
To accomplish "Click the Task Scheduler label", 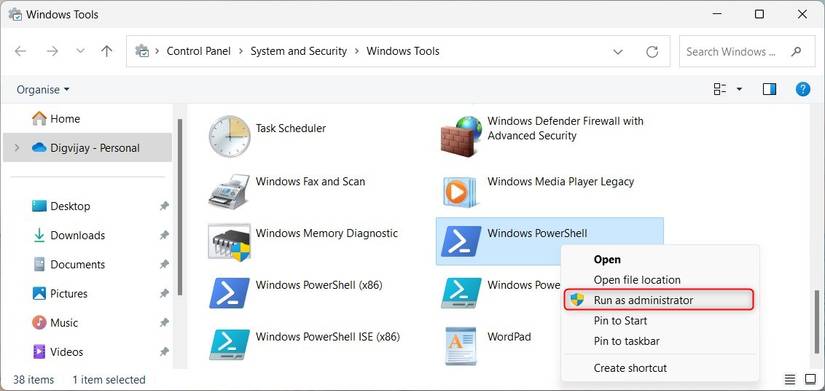I will pos(291,128).
